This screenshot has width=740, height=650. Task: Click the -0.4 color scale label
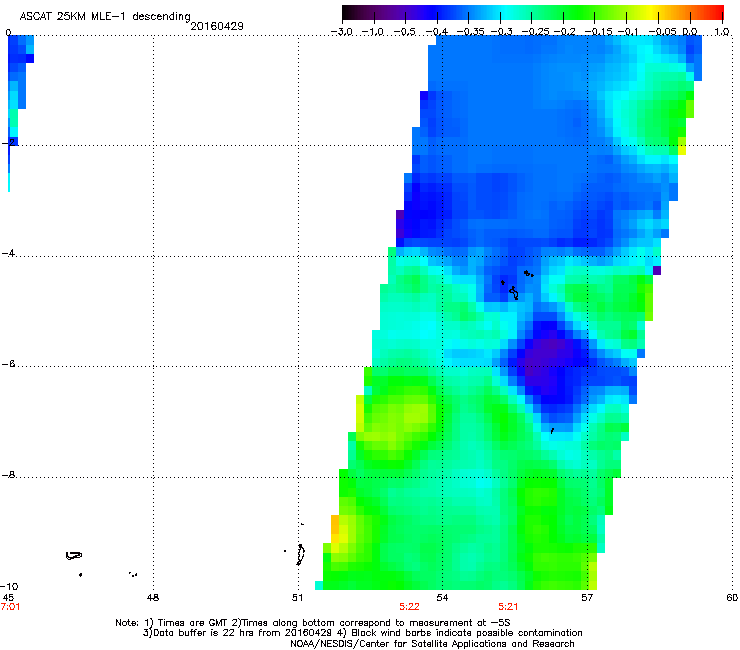point(437,32)
